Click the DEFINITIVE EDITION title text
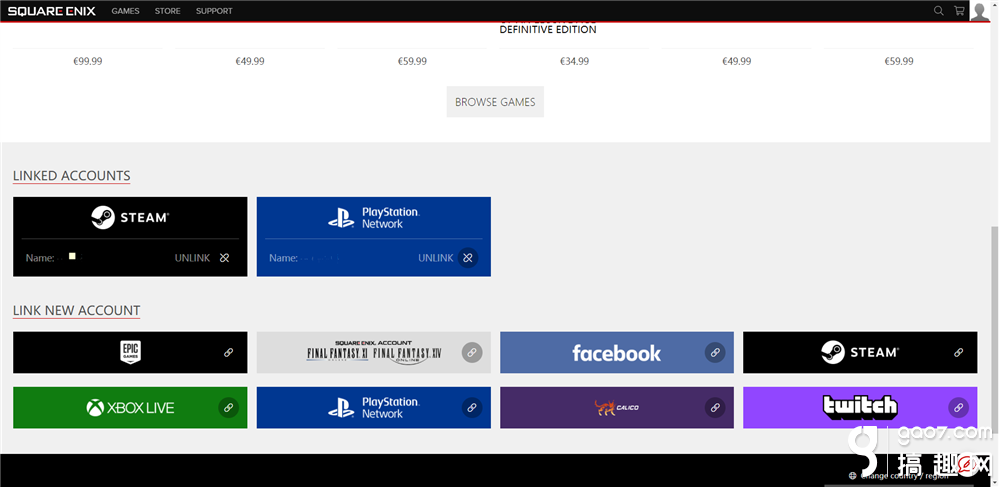Viewport: 999px width, 487px height. 548,29
